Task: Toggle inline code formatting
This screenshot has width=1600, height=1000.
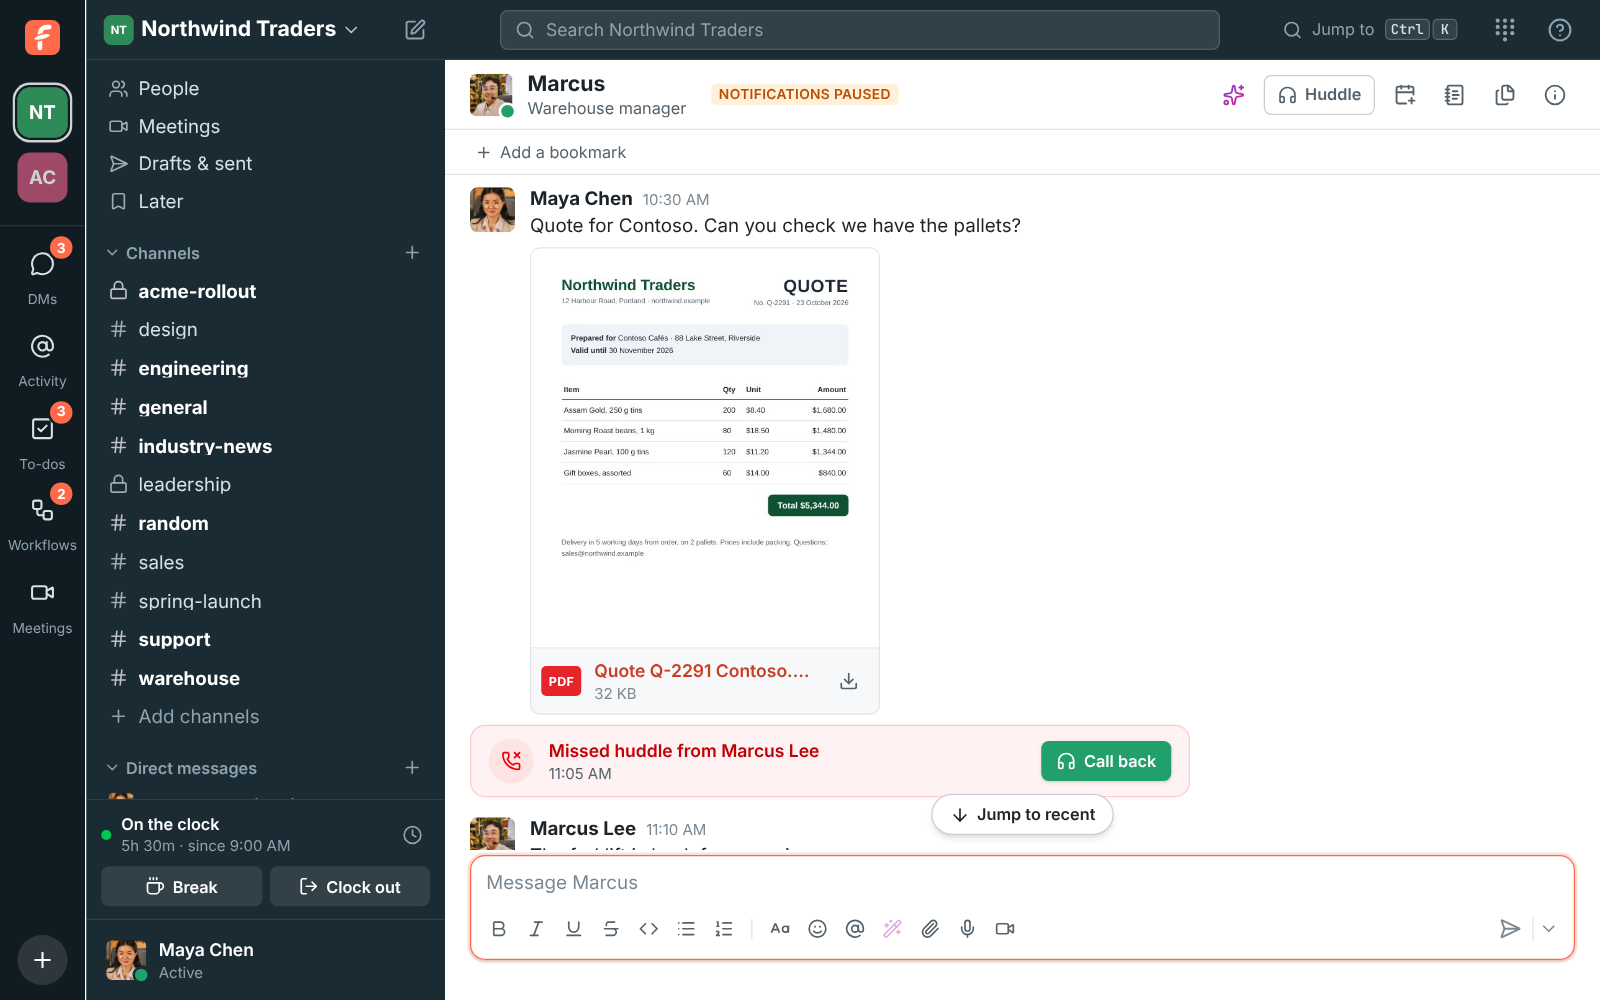Action: tap(649, 929)
